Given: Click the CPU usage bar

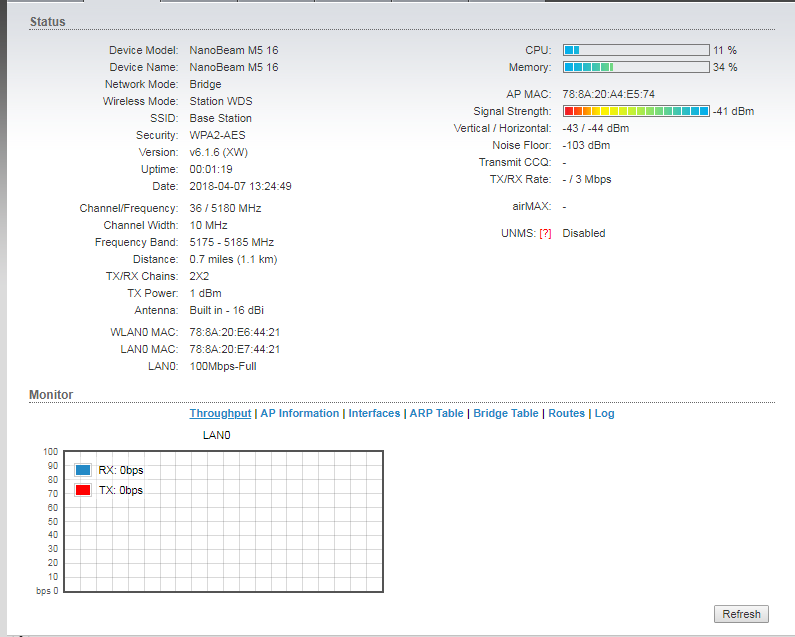Looking at the screenshot, I should click(636, 50).
